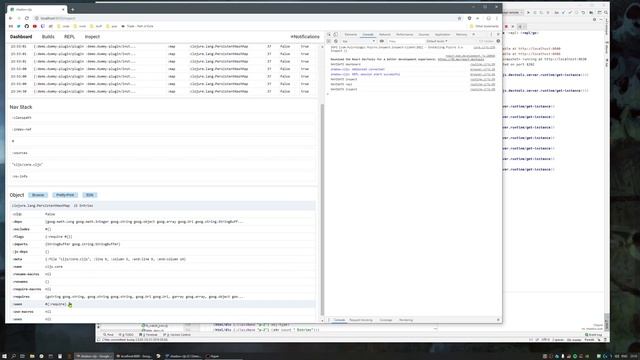
Task: Open the Builds page
Action: [48, 37]
